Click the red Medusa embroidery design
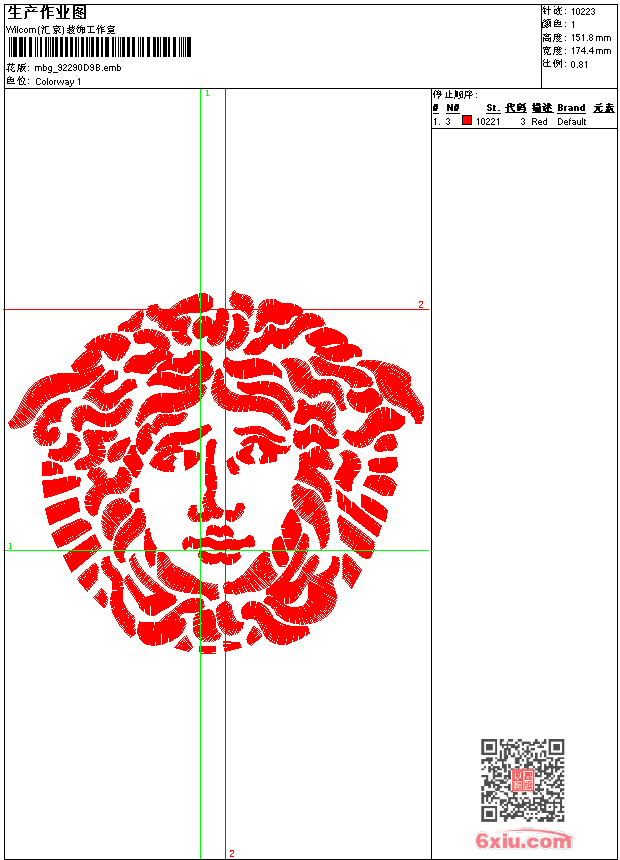Viewport: 620px width, 860px height. click(x=216, y=472)
